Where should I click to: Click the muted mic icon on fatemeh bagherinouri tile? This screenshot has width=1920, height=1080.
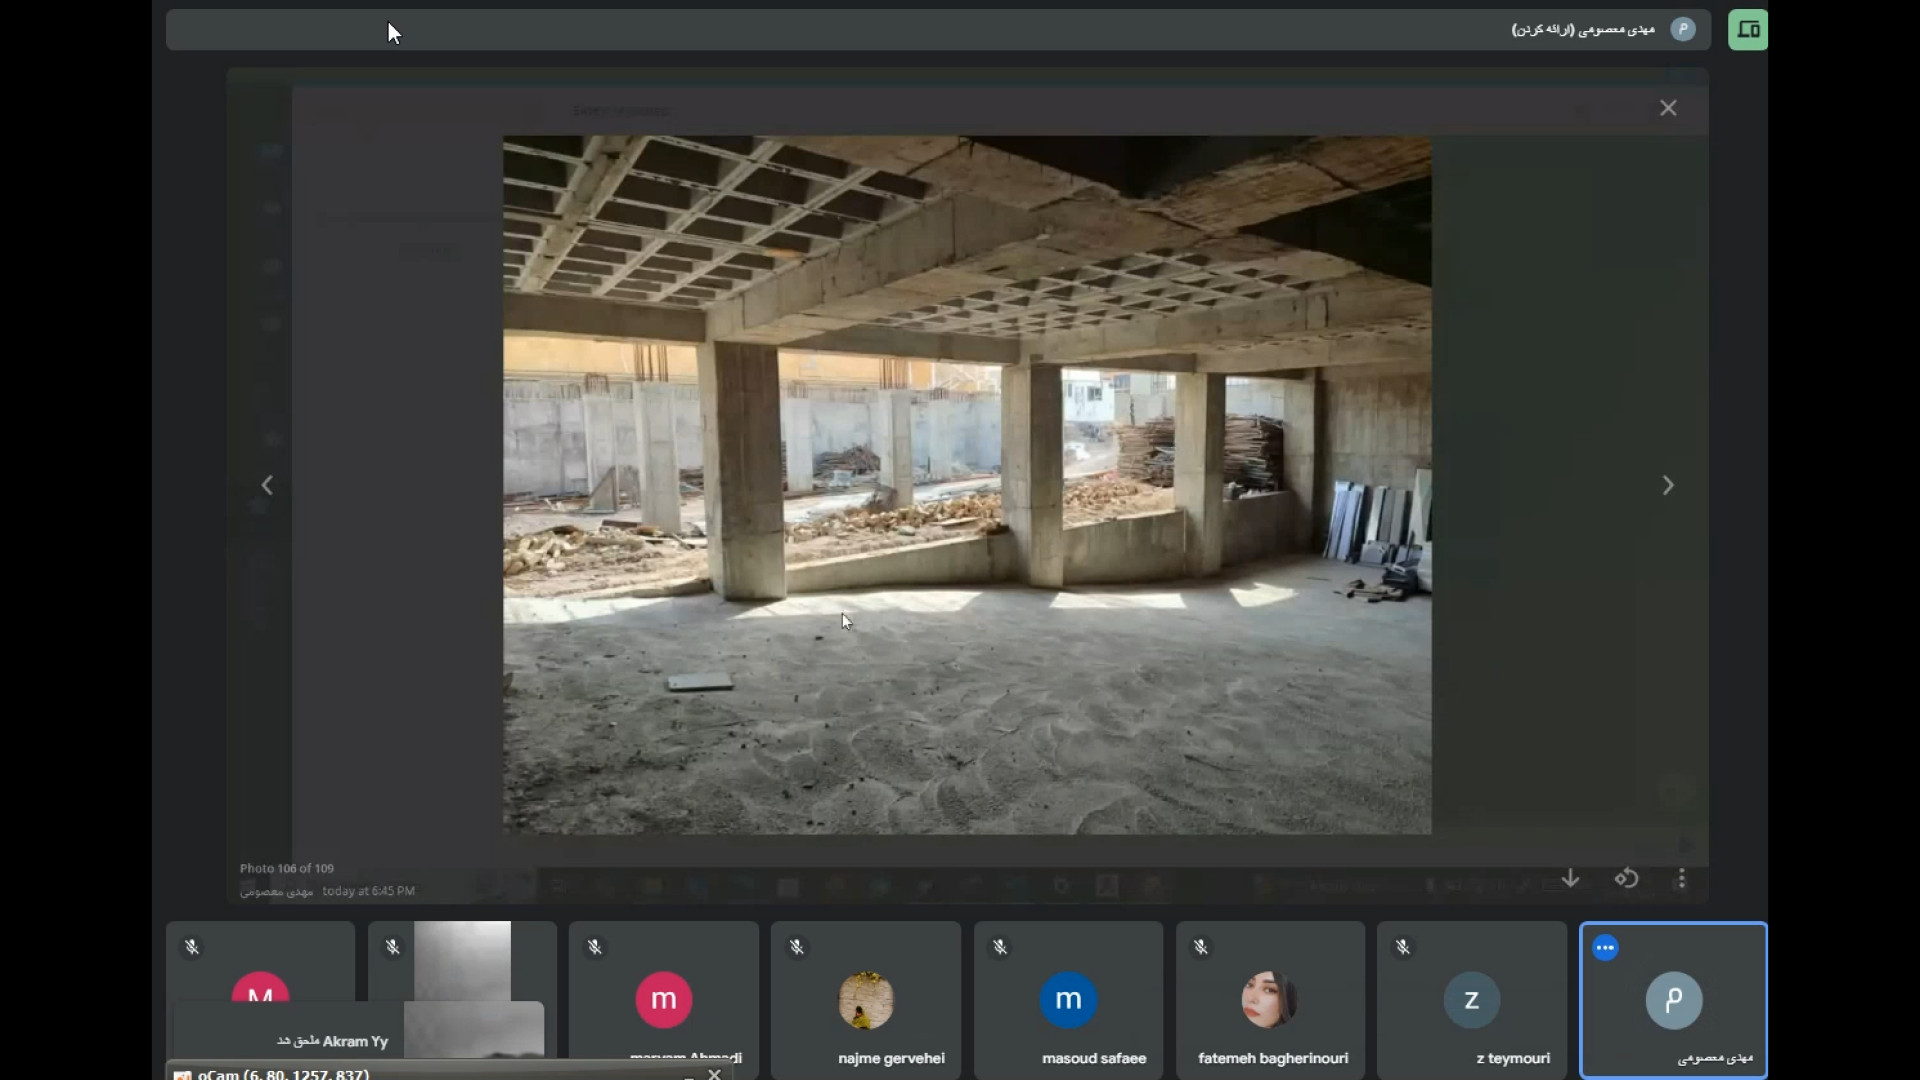(1201, 946)
